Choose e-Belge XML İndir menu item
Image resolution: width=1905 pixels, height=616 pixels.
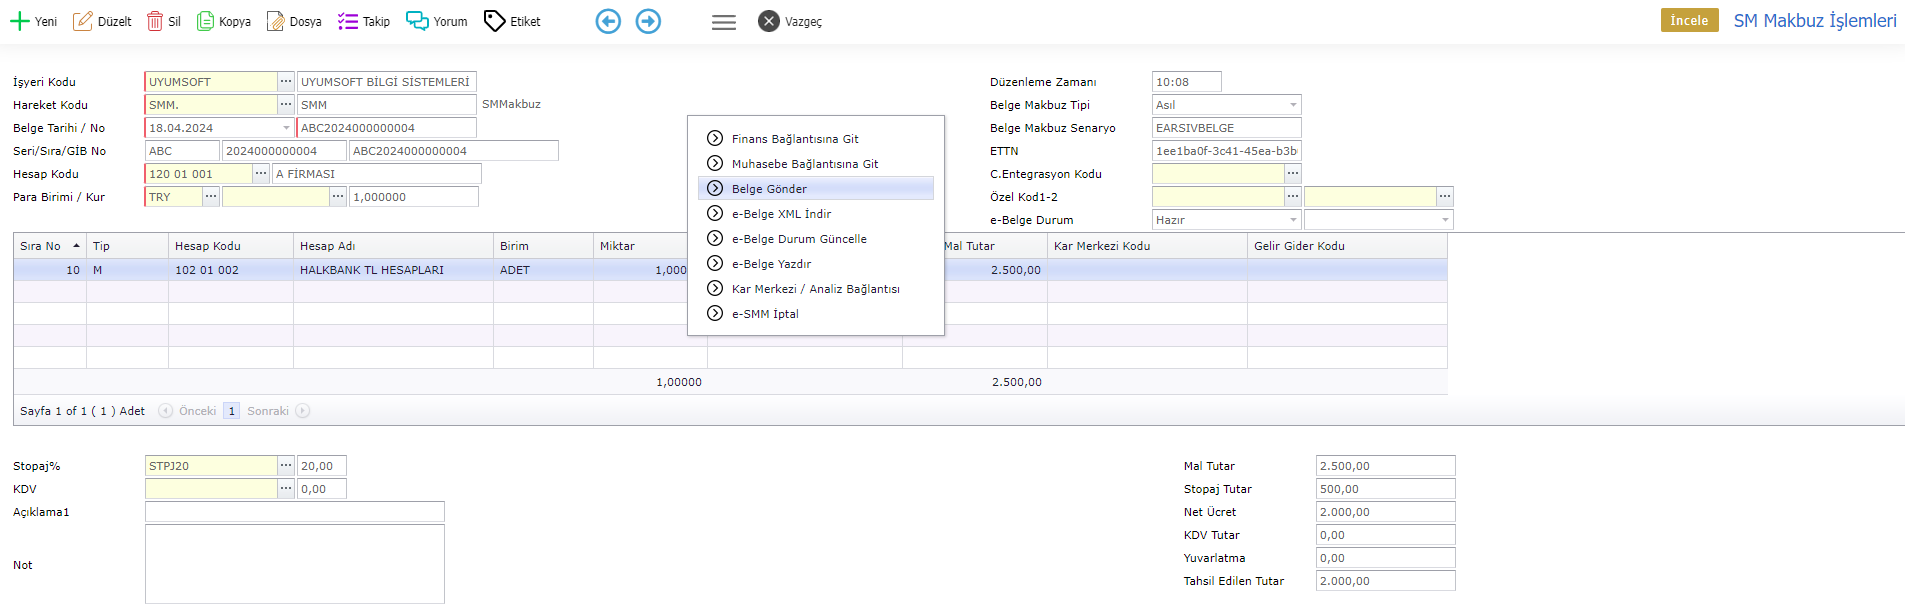point(816,214)
